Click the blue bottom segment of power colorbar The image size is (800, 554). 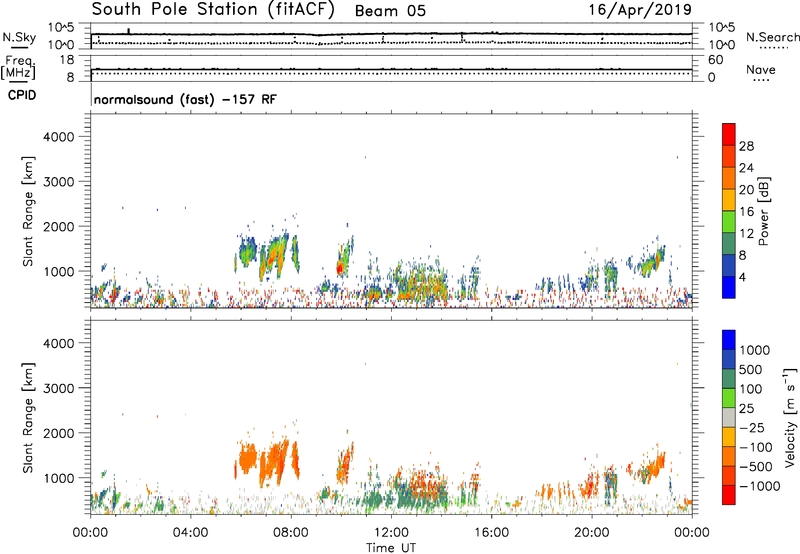[x=729, y=287]
